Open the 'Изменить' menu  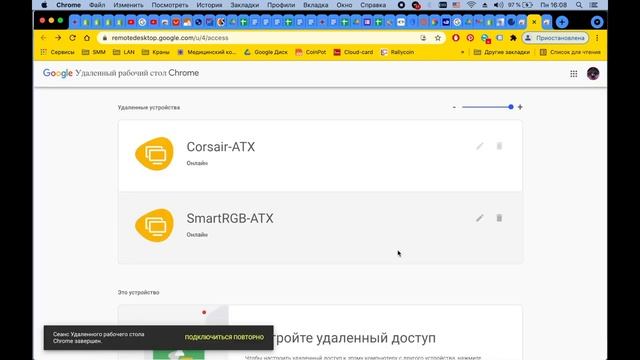[128, 5]
